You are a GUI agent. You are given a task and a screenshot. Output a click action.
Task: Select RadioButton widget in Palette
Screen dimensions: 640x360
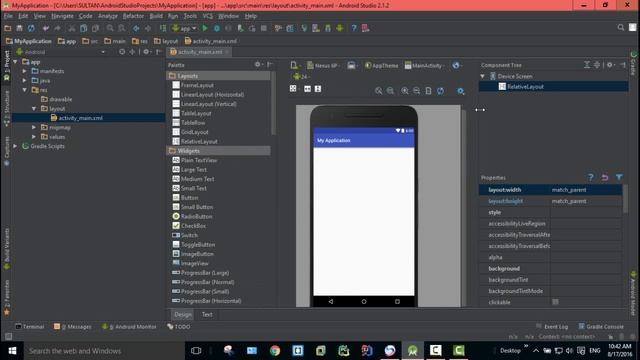196,216
